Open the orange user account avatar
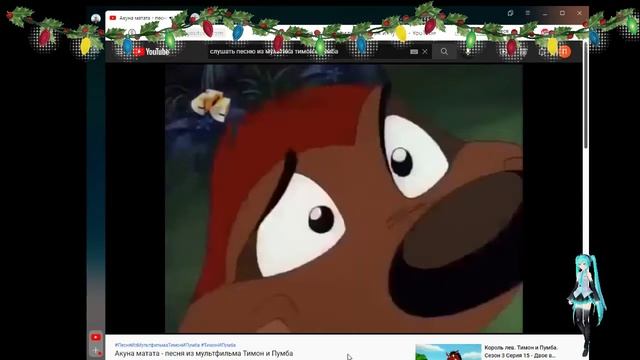 tap(564, 52)
